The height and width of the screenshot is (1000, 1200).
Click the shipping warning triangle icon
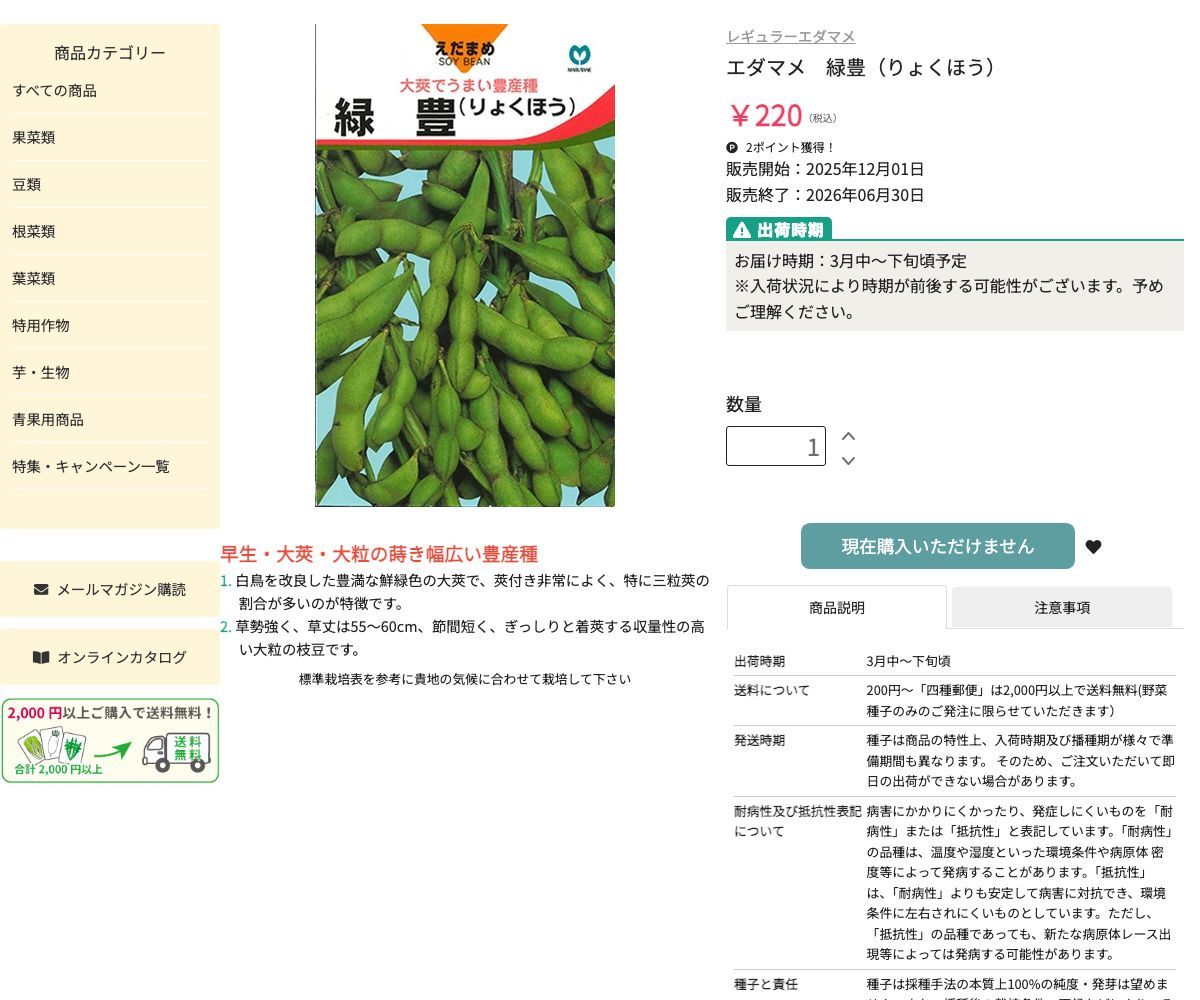(x=741, y=230)
